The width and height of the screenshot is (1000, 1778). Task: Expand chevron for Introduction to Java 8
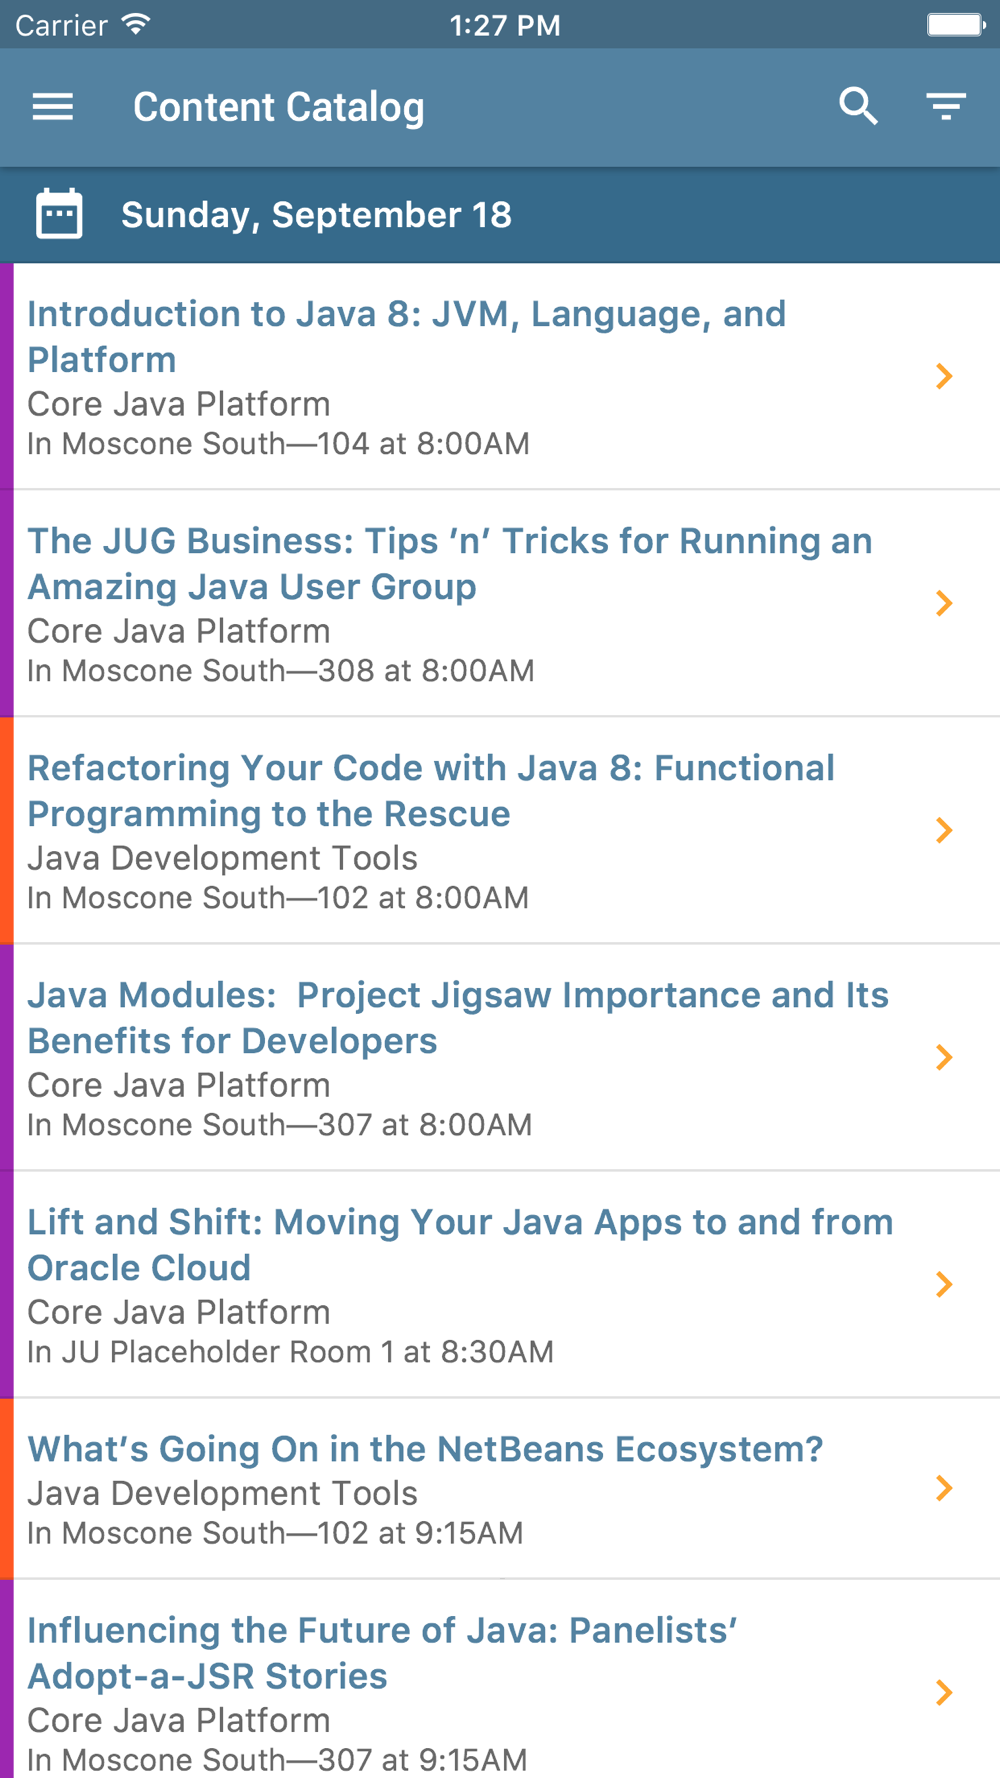click(x=943, y=376)
